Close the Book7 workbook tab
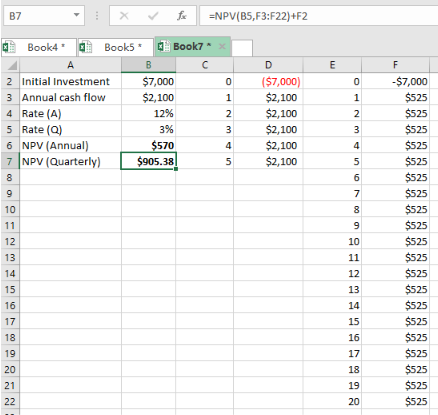The image size is (438, 415). tap(222, 47)
